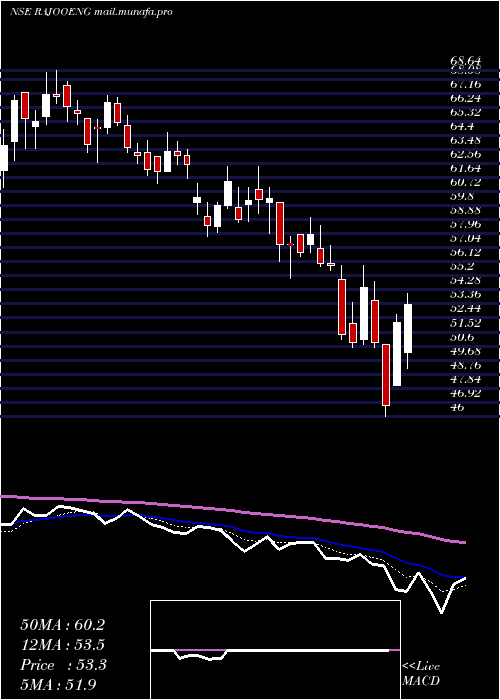Screen dimensions: 500x700
Task: Select the 64.4 price axis label
Action: (462, 126)
